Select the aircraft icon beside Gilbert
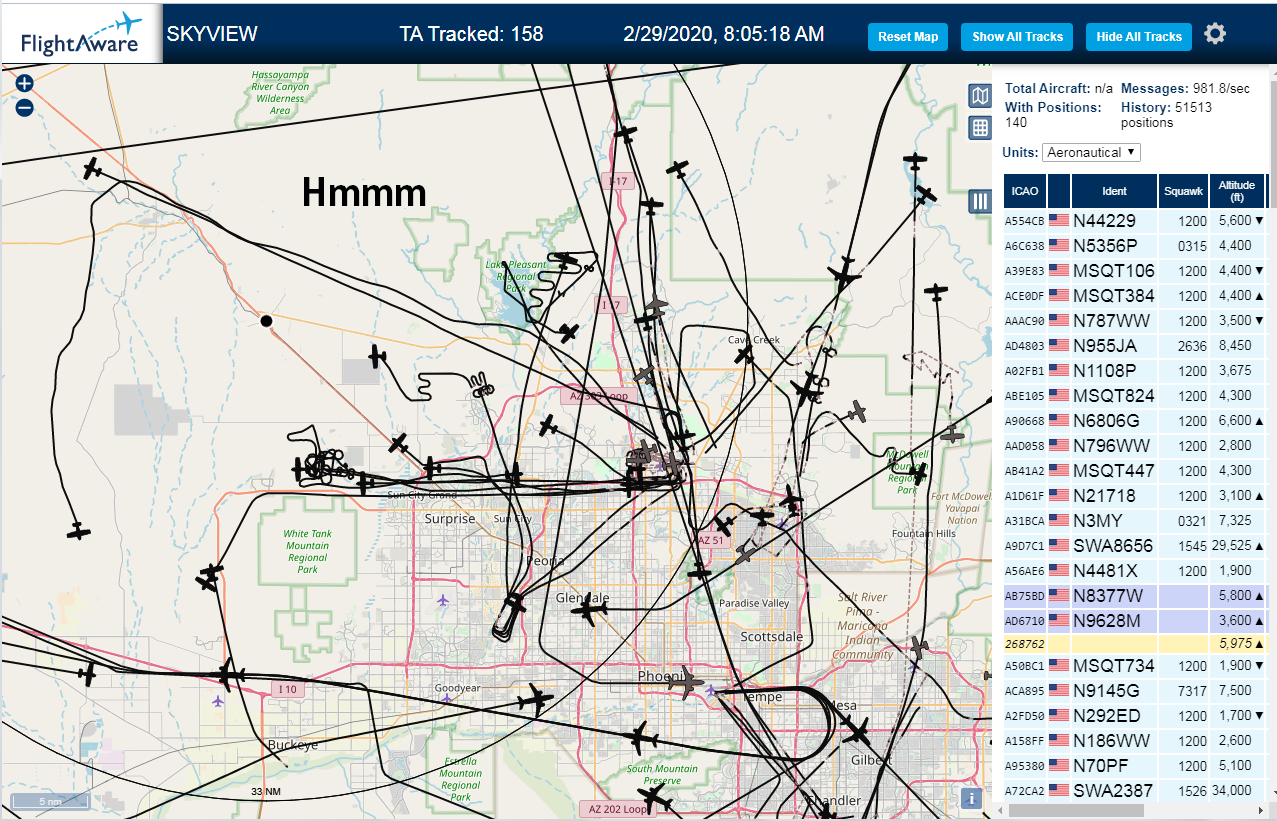Screen dimensions: 1277x821 [855, 733]
